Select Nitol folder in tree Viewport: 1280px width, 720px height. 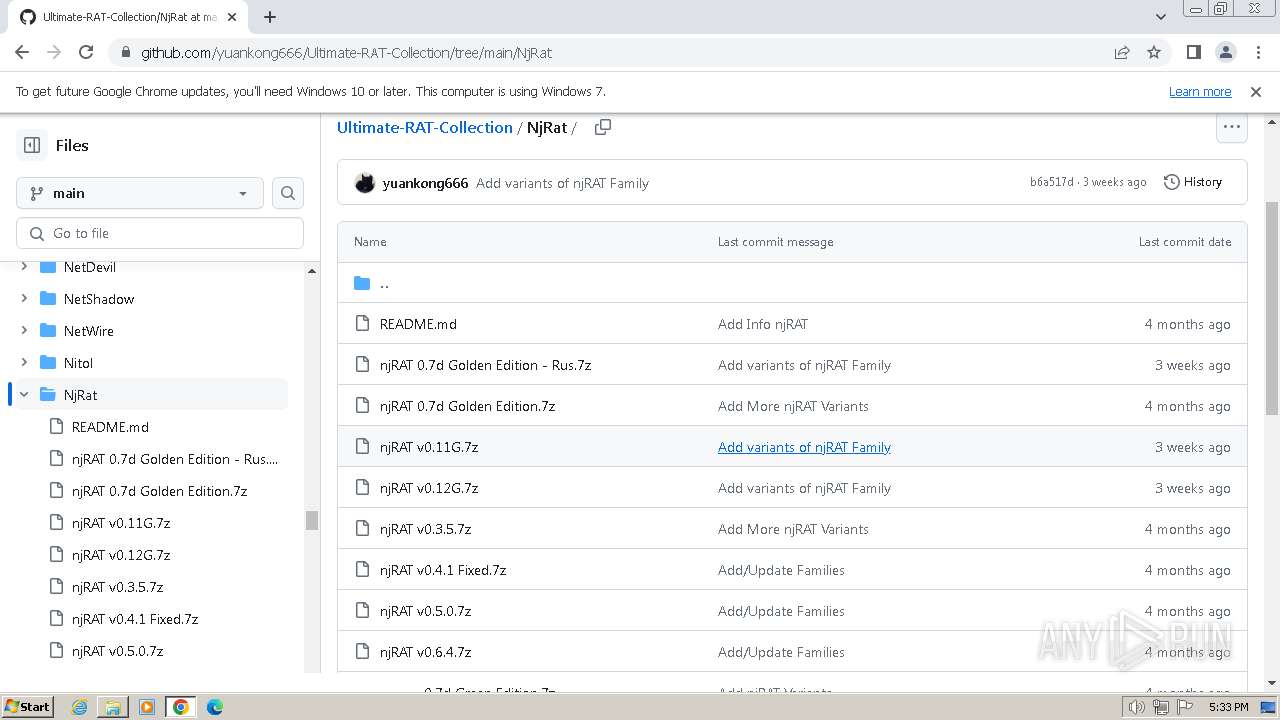point(78,363)
